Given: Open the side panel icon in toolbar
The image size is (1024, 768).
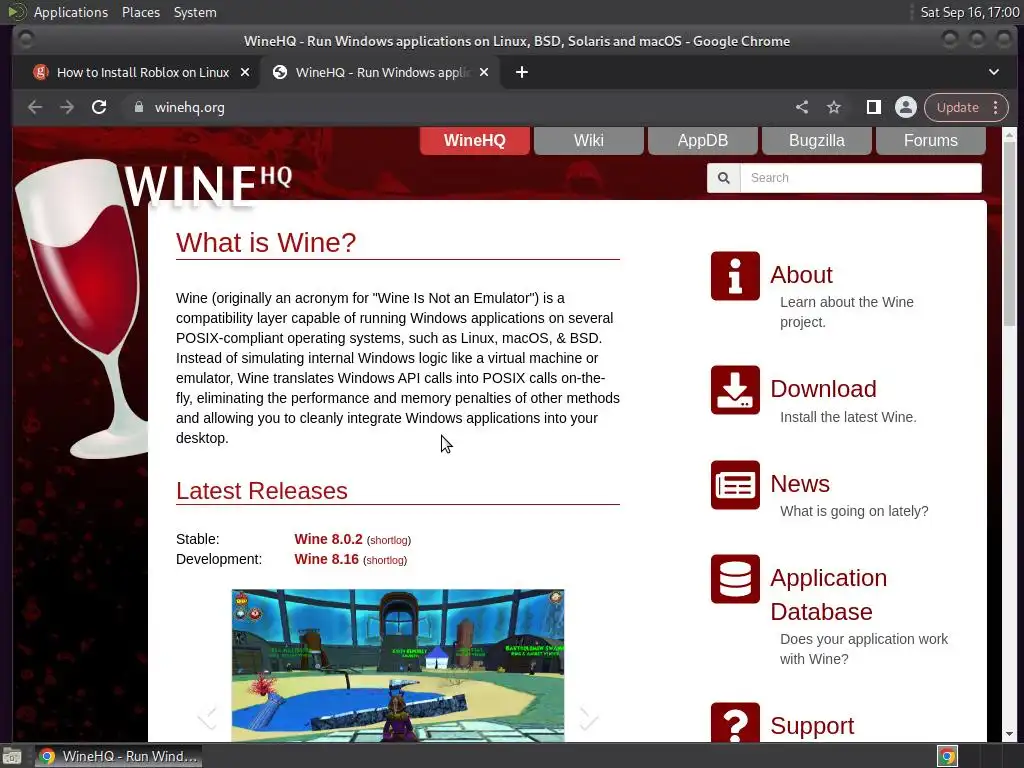Looking at the screenshot, I should pyautogui.click(x=873, y=107).
